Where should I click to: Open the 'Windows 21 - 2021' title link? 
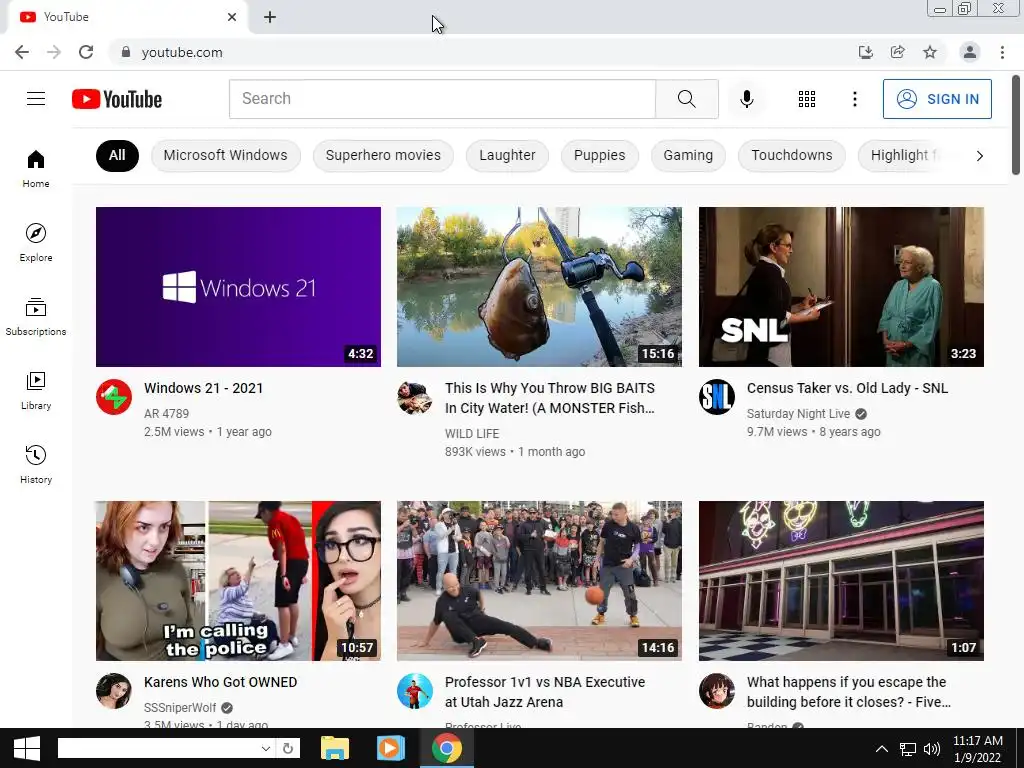[204, 388]
